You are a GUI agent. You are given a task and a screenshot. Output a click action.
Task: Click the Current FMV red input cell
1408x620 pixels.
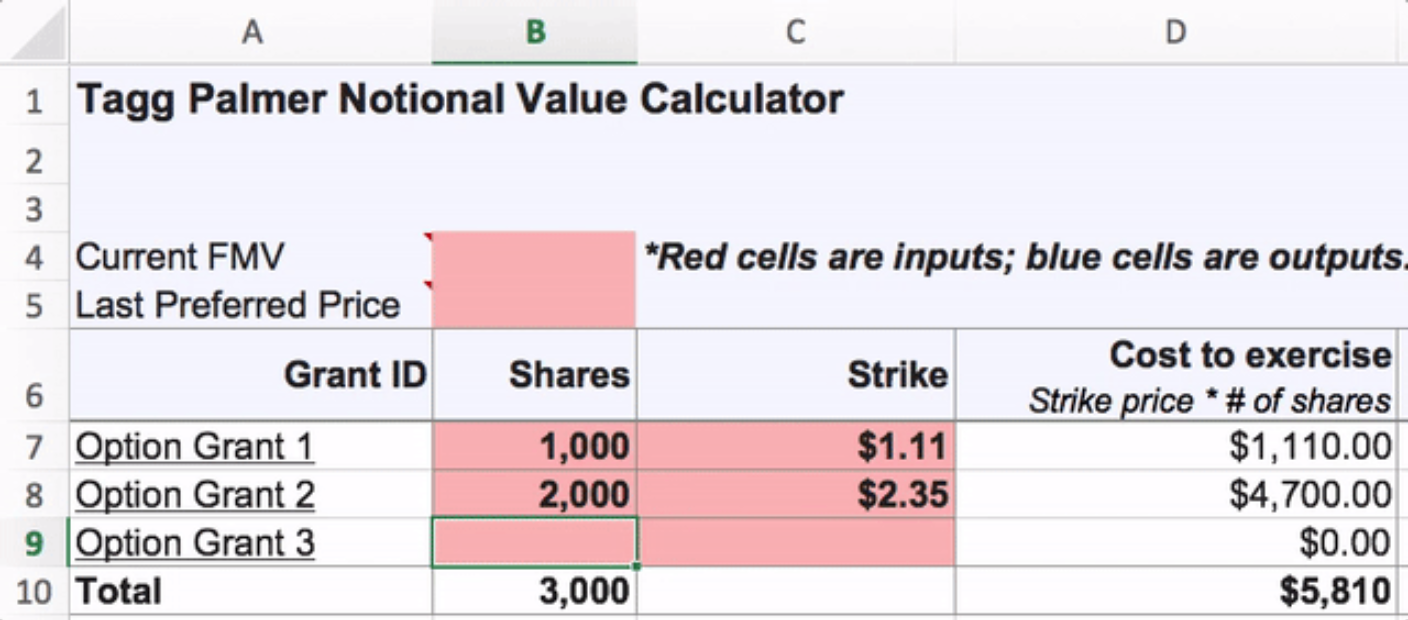(535, 256)
